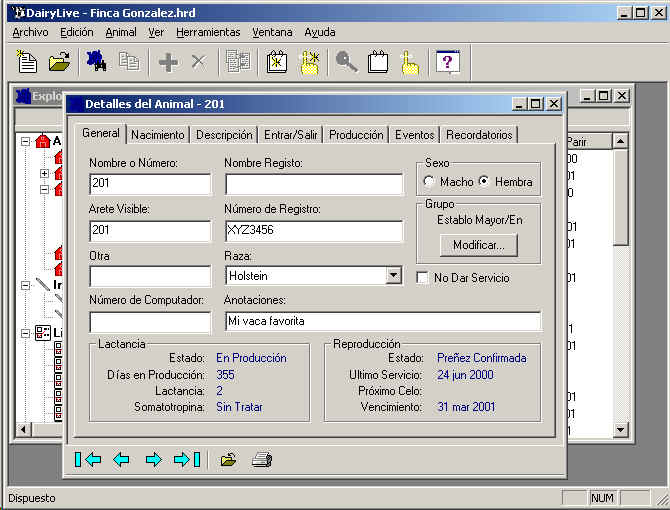Screen dimensions: 670x510
Task: Open file using the folder toolbar icon
Action: (x=59, y=62)
